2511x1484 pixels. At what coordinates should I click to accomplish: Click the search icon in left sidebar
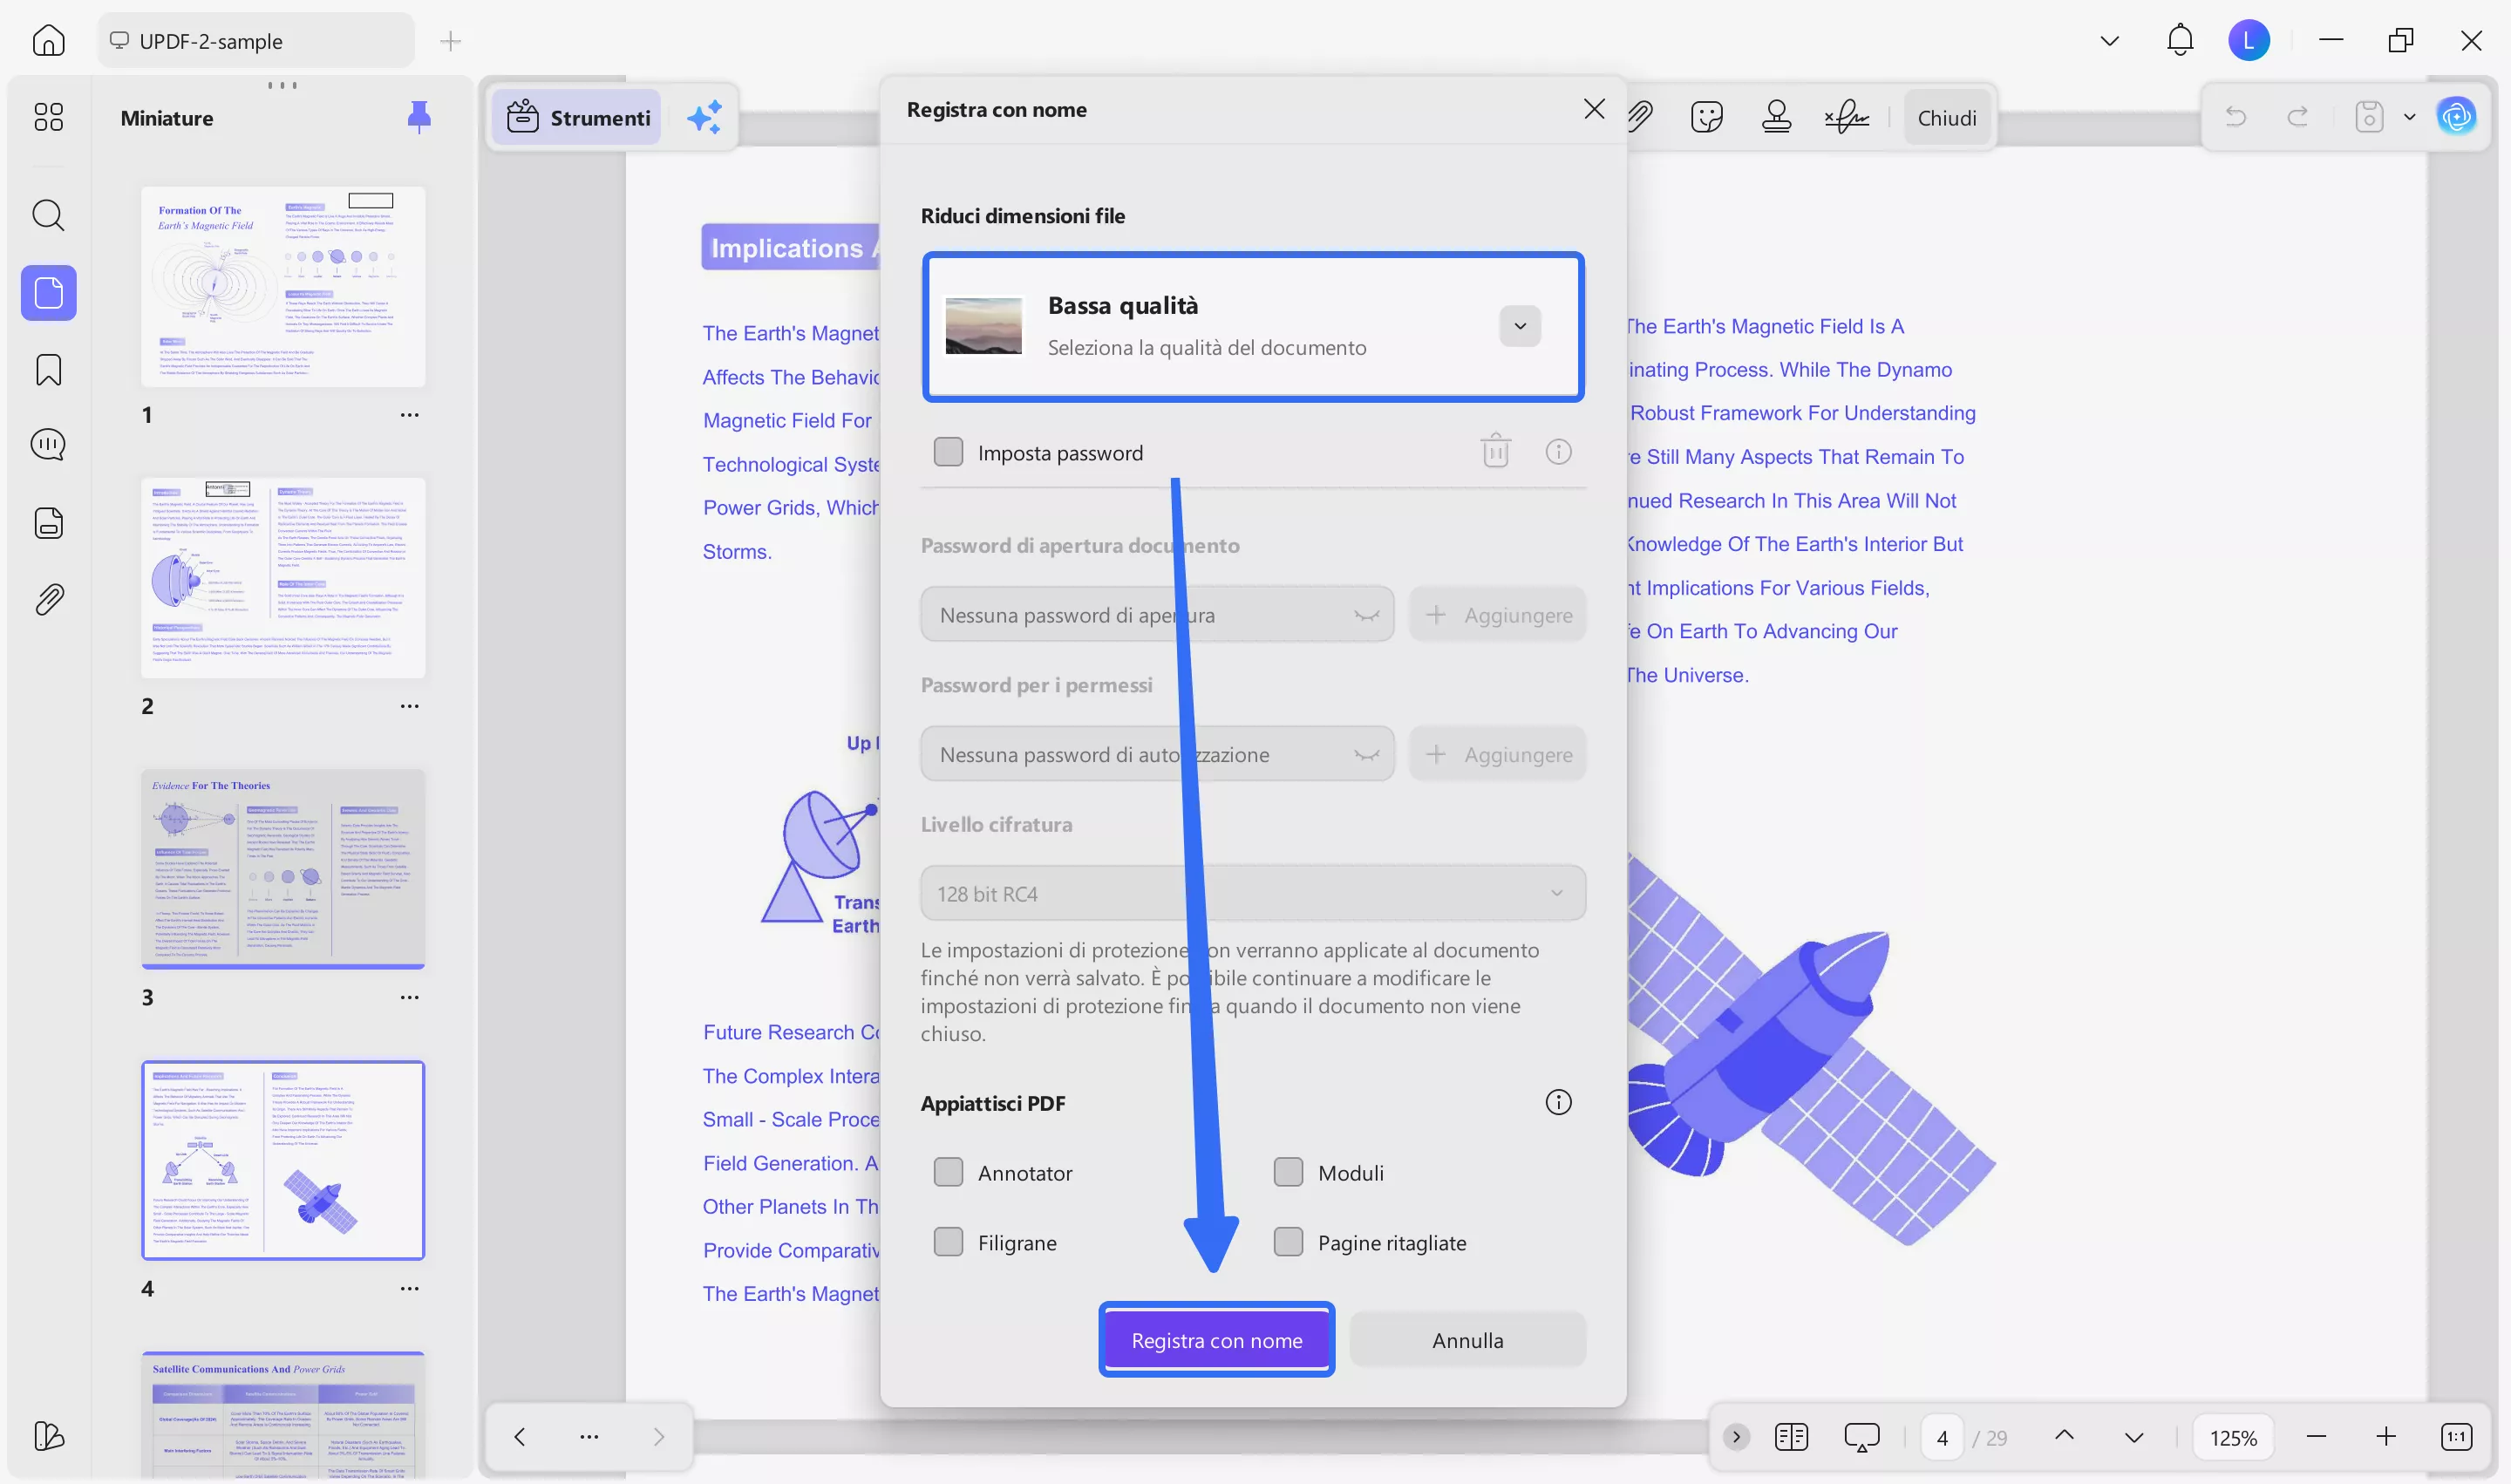(48, 215)
